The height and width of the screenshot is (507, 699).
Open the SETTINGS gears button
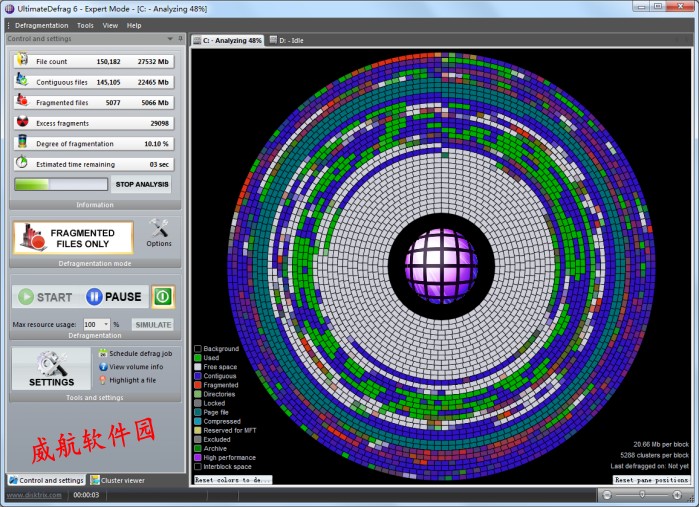(51, 369)
